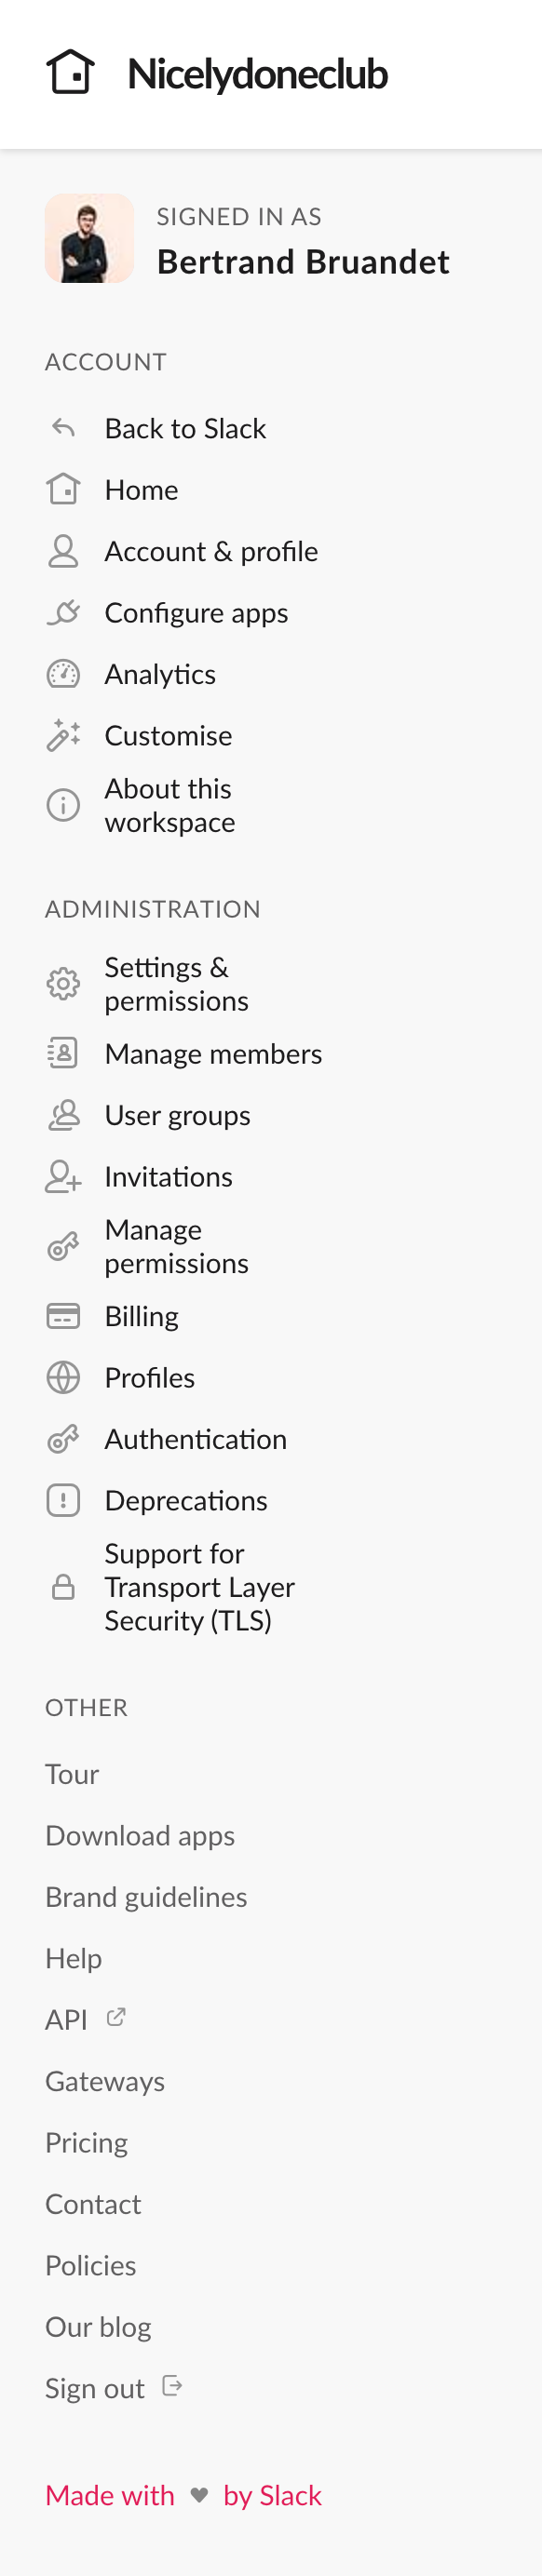Select the Invitations person-plus icon
The width and height of the screenshot is (542, 2576).
[x=63, y=1176]
